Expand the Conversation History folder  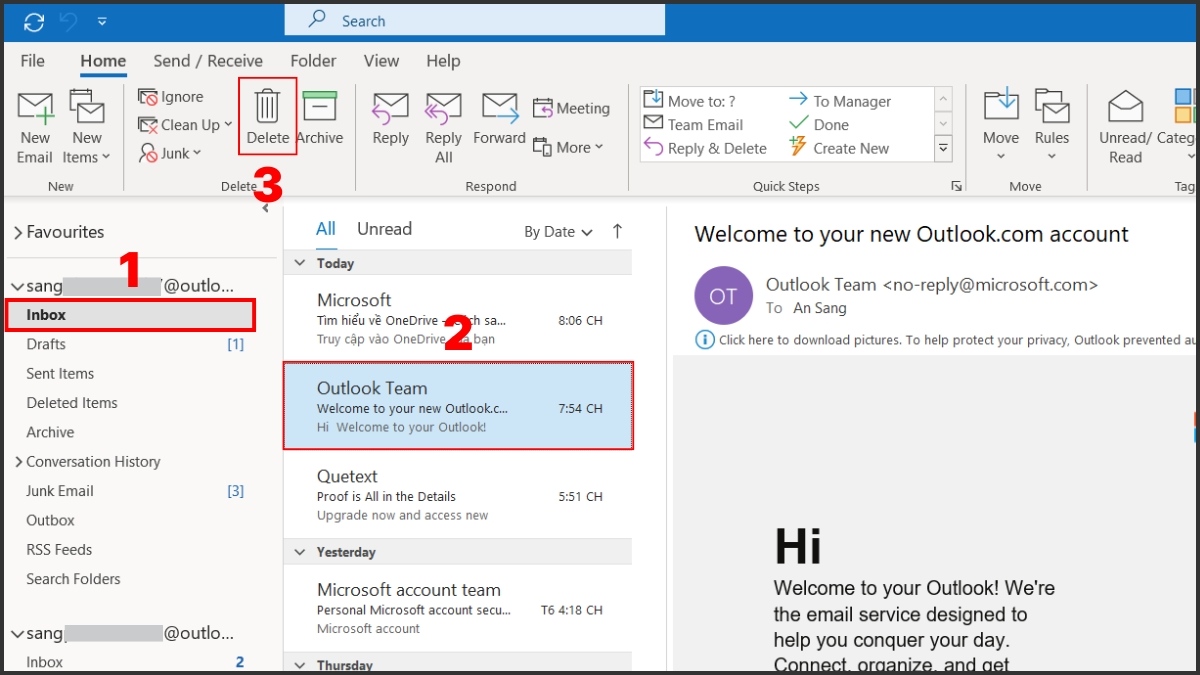(x=18, y=462)
